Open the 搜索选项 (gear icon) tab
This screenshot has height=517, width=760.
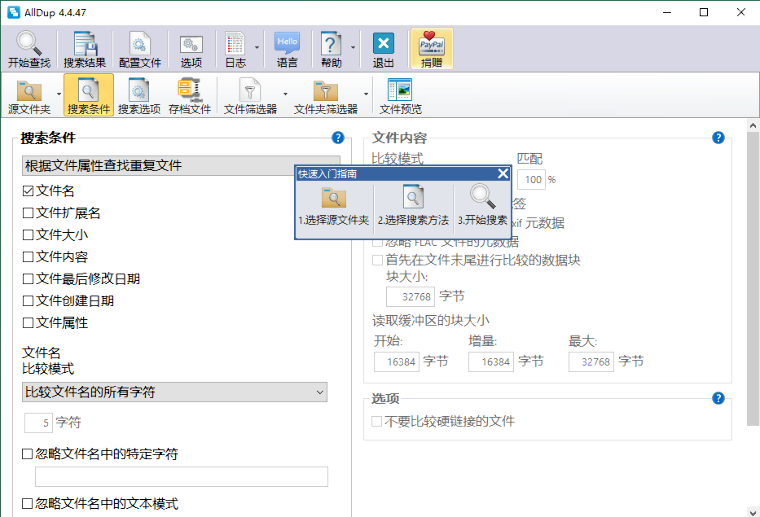click(x=139, y=95)
